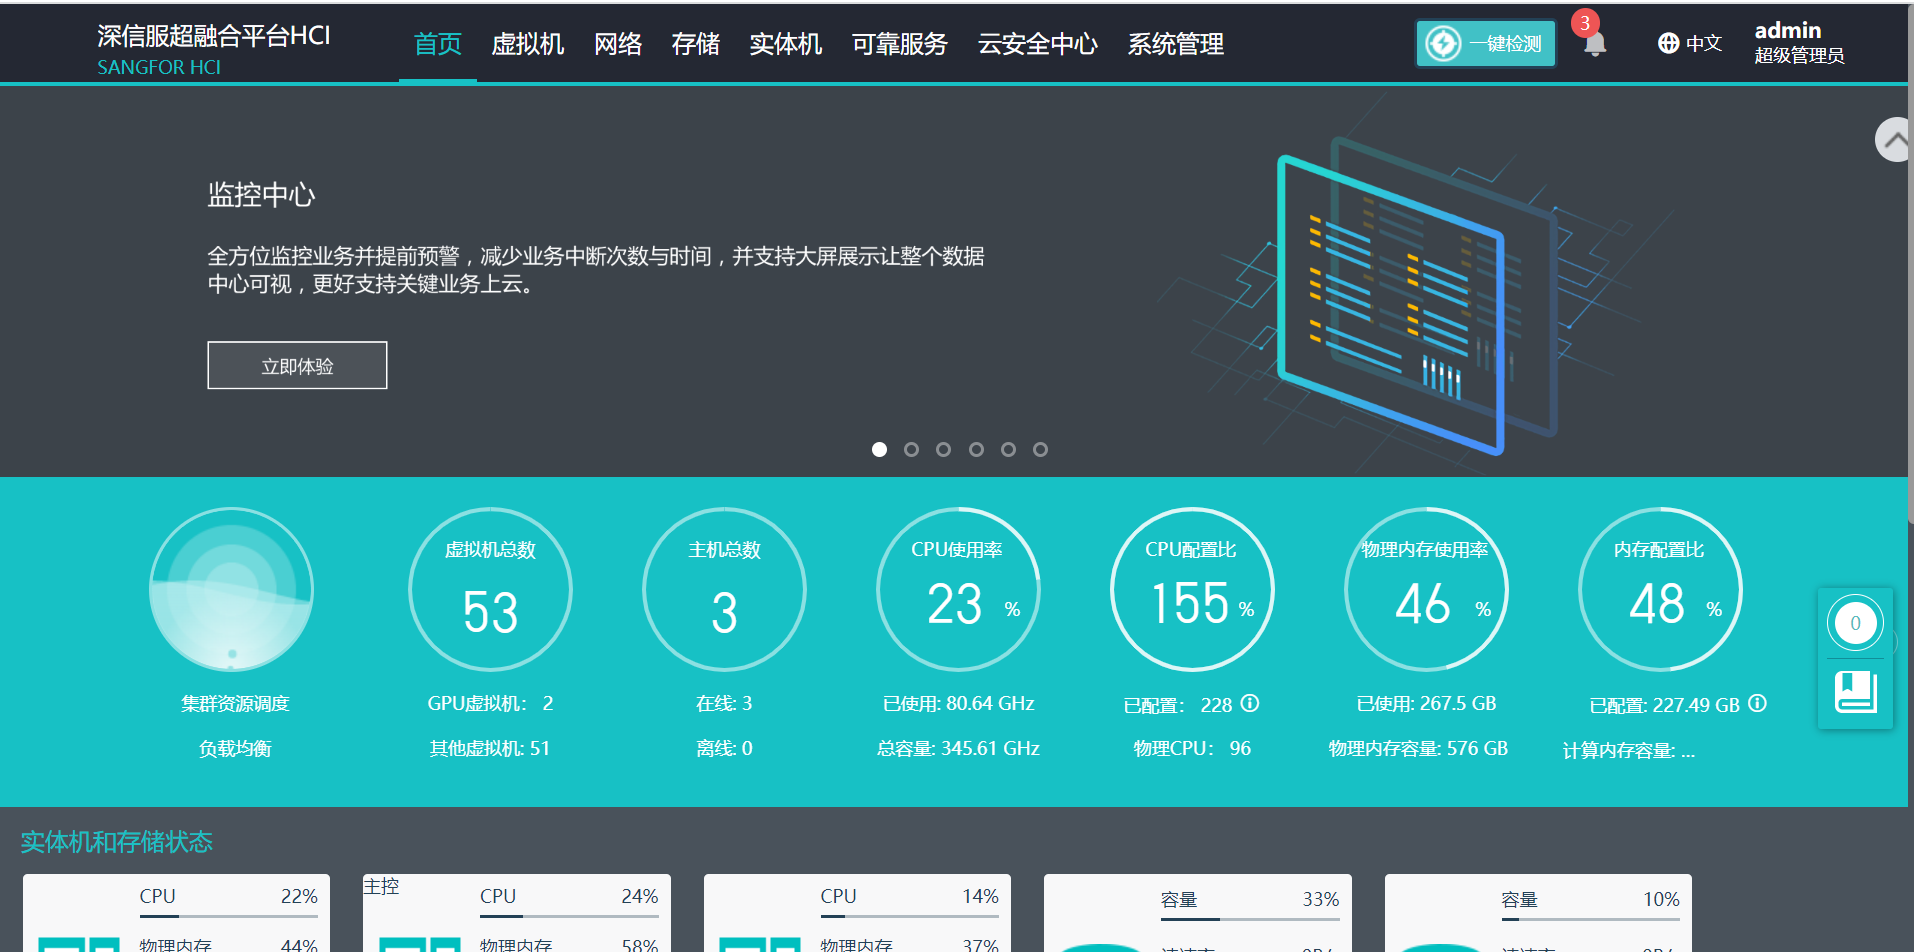This screenshot has width=1914, height=952.
Task: Open the 虚拟机 menu tab
Action: 527,44
